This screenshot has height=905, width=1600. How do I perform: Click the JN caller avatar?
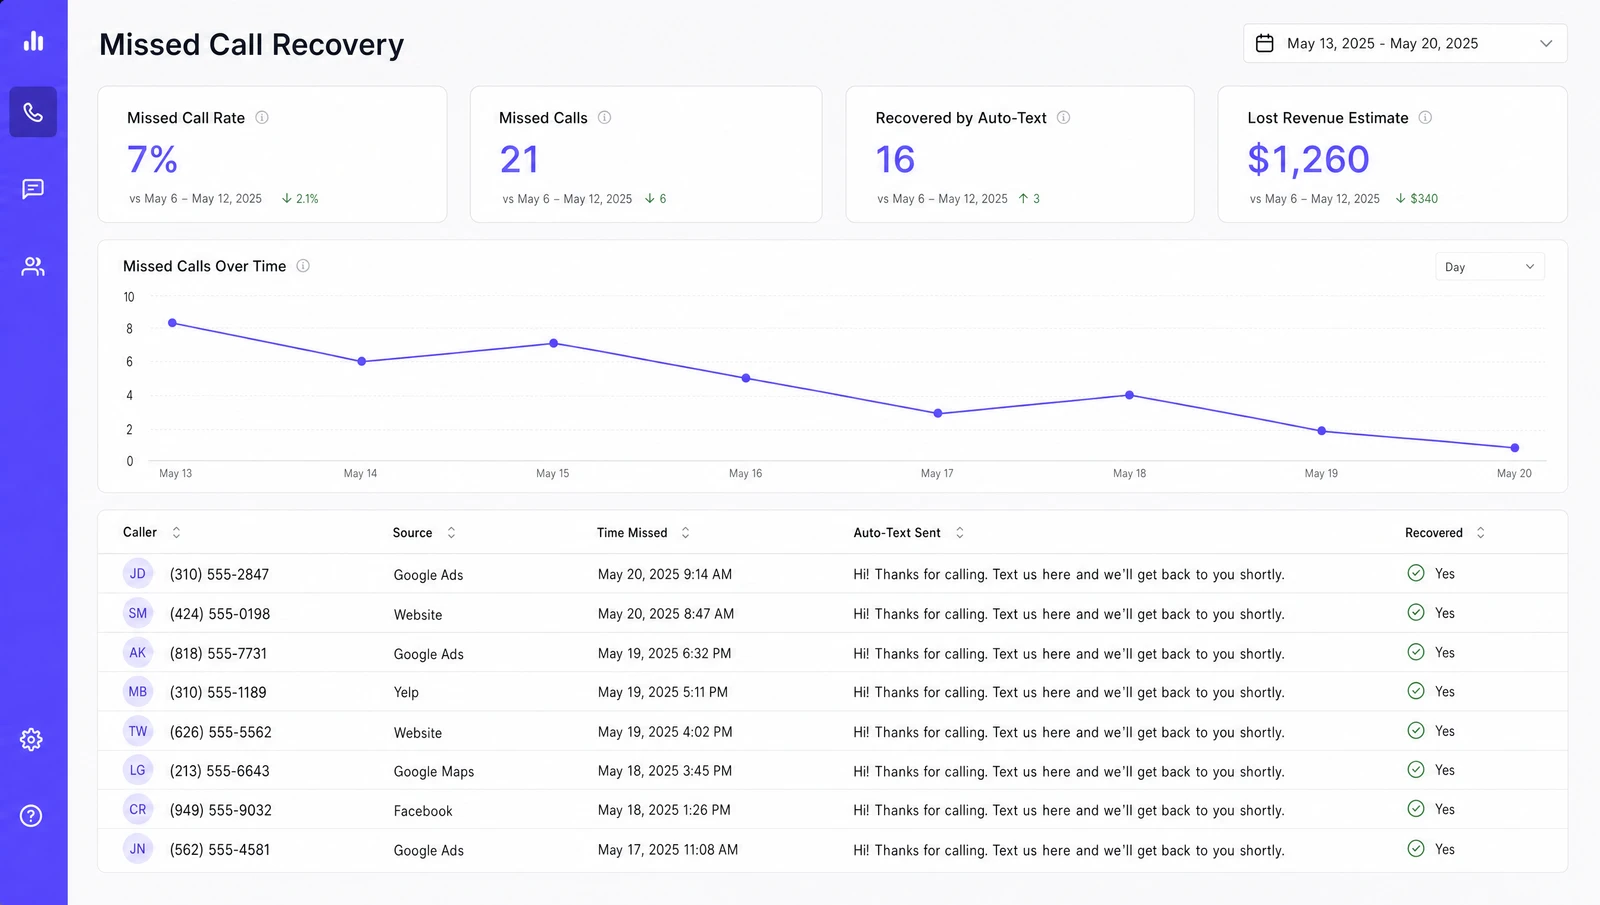138,850
